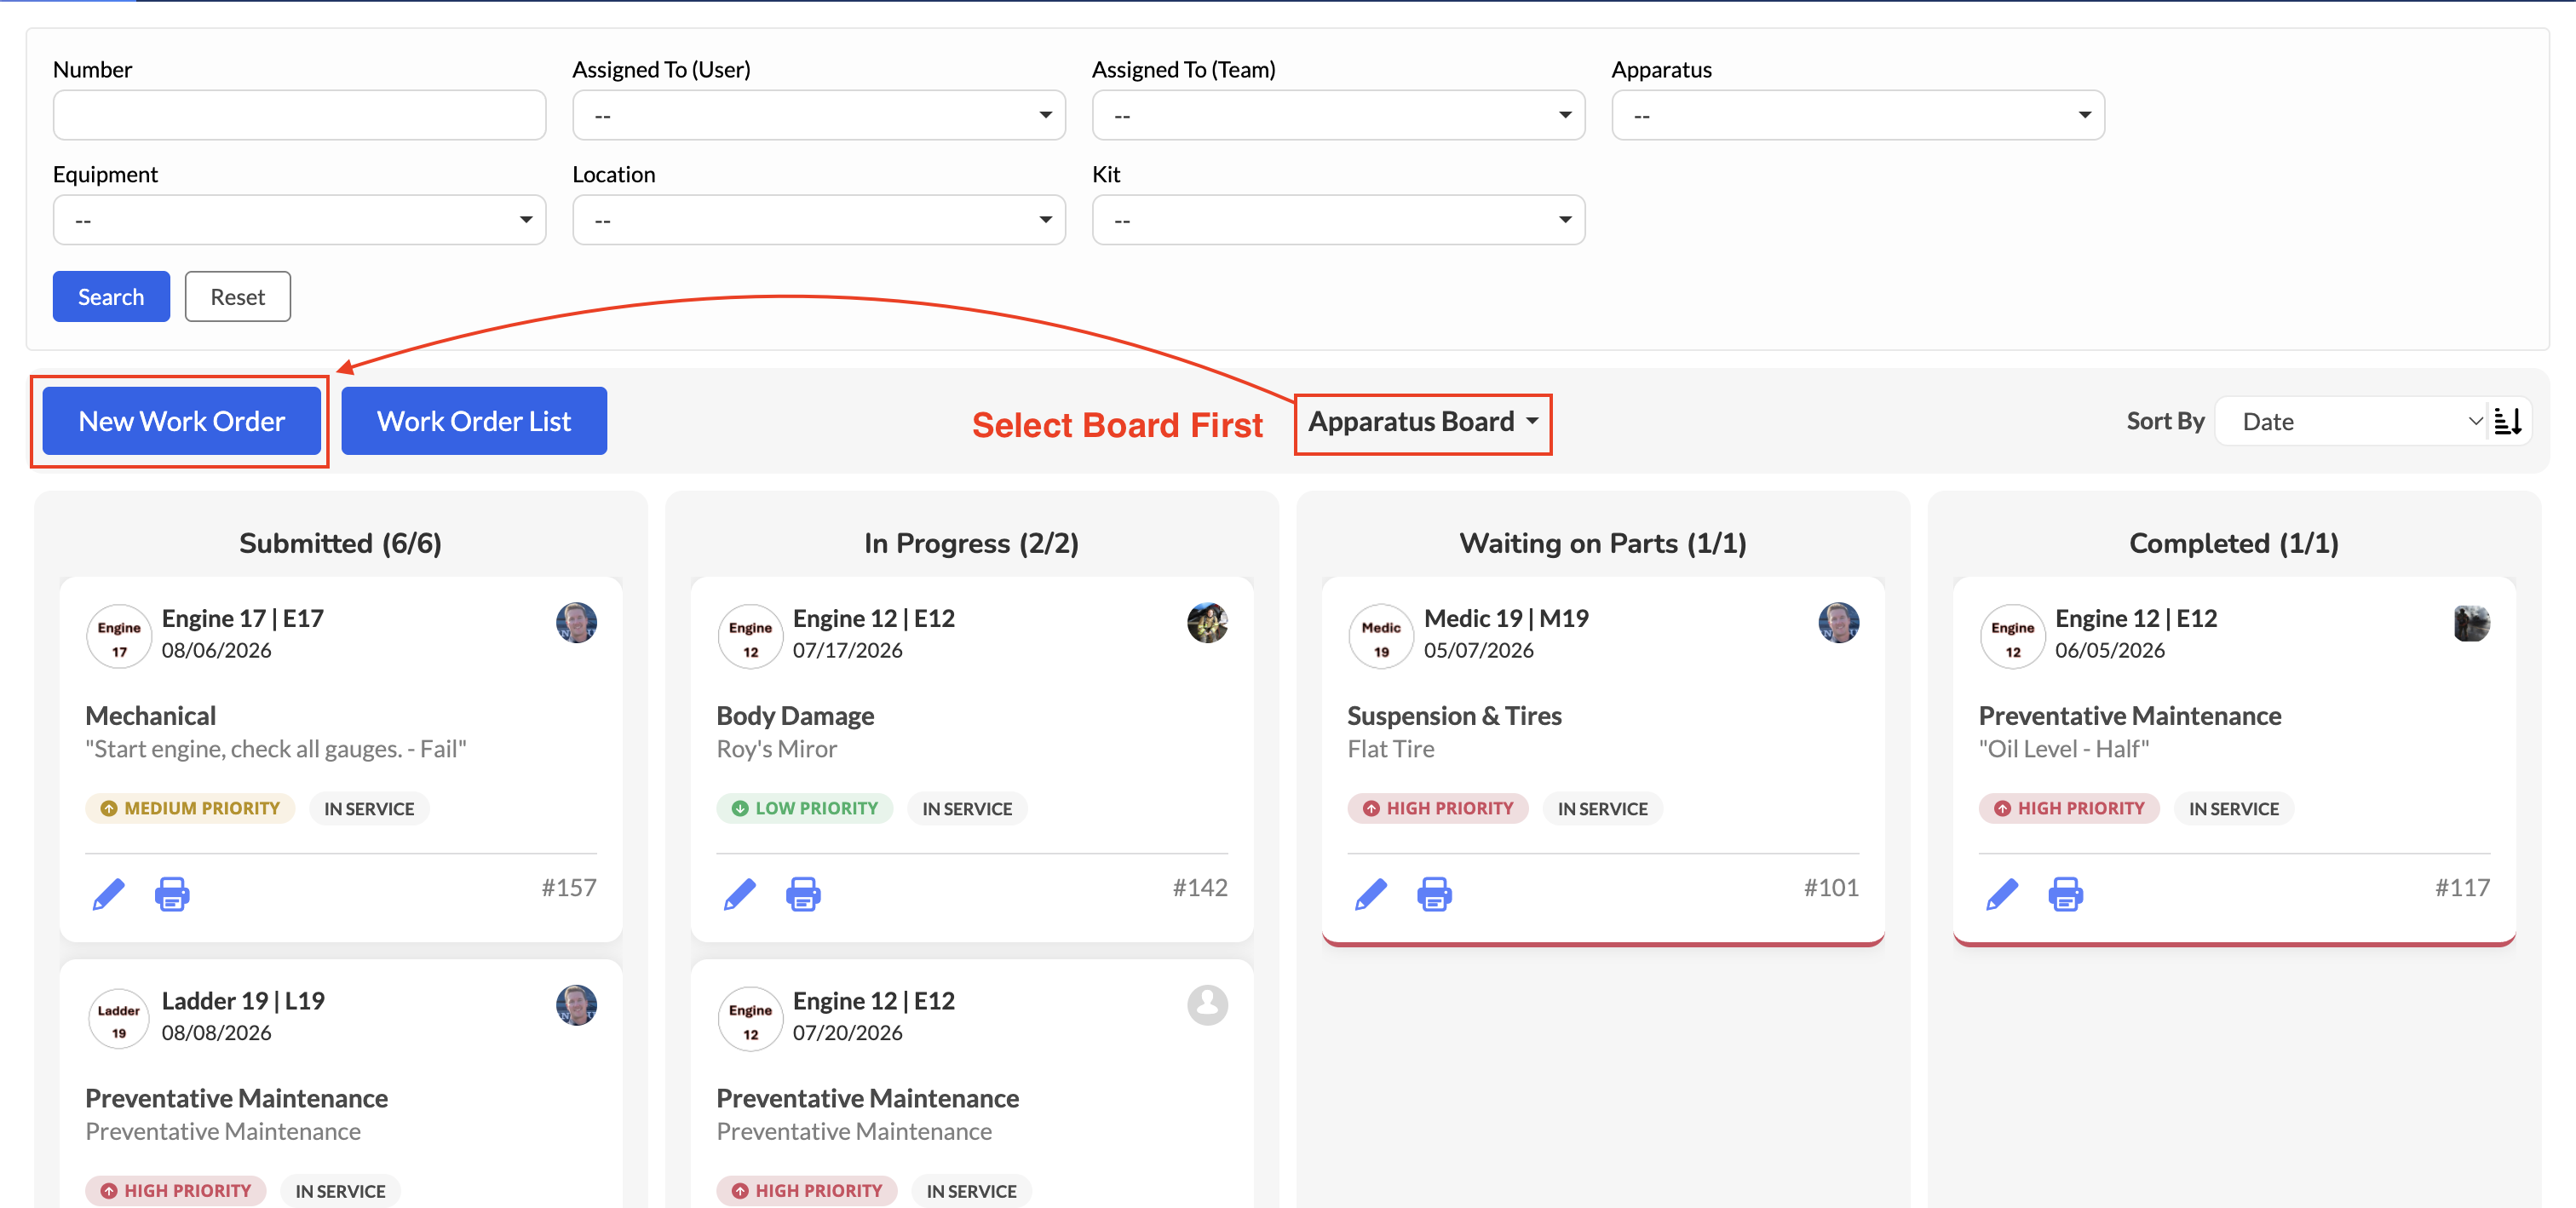Print completed work order #117
The width and height of the screenshot is (2576, 1208).
[2065, 893]
